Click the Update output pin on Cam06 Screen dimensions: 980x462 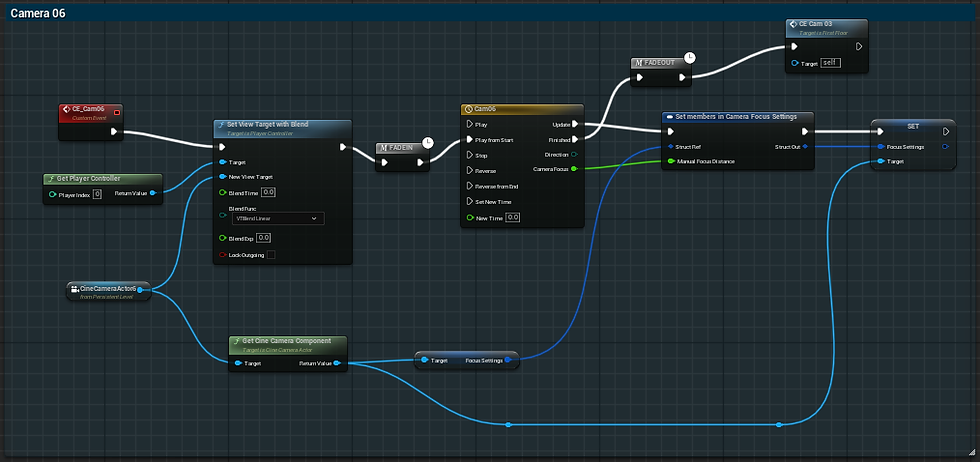tap(575, 124)
